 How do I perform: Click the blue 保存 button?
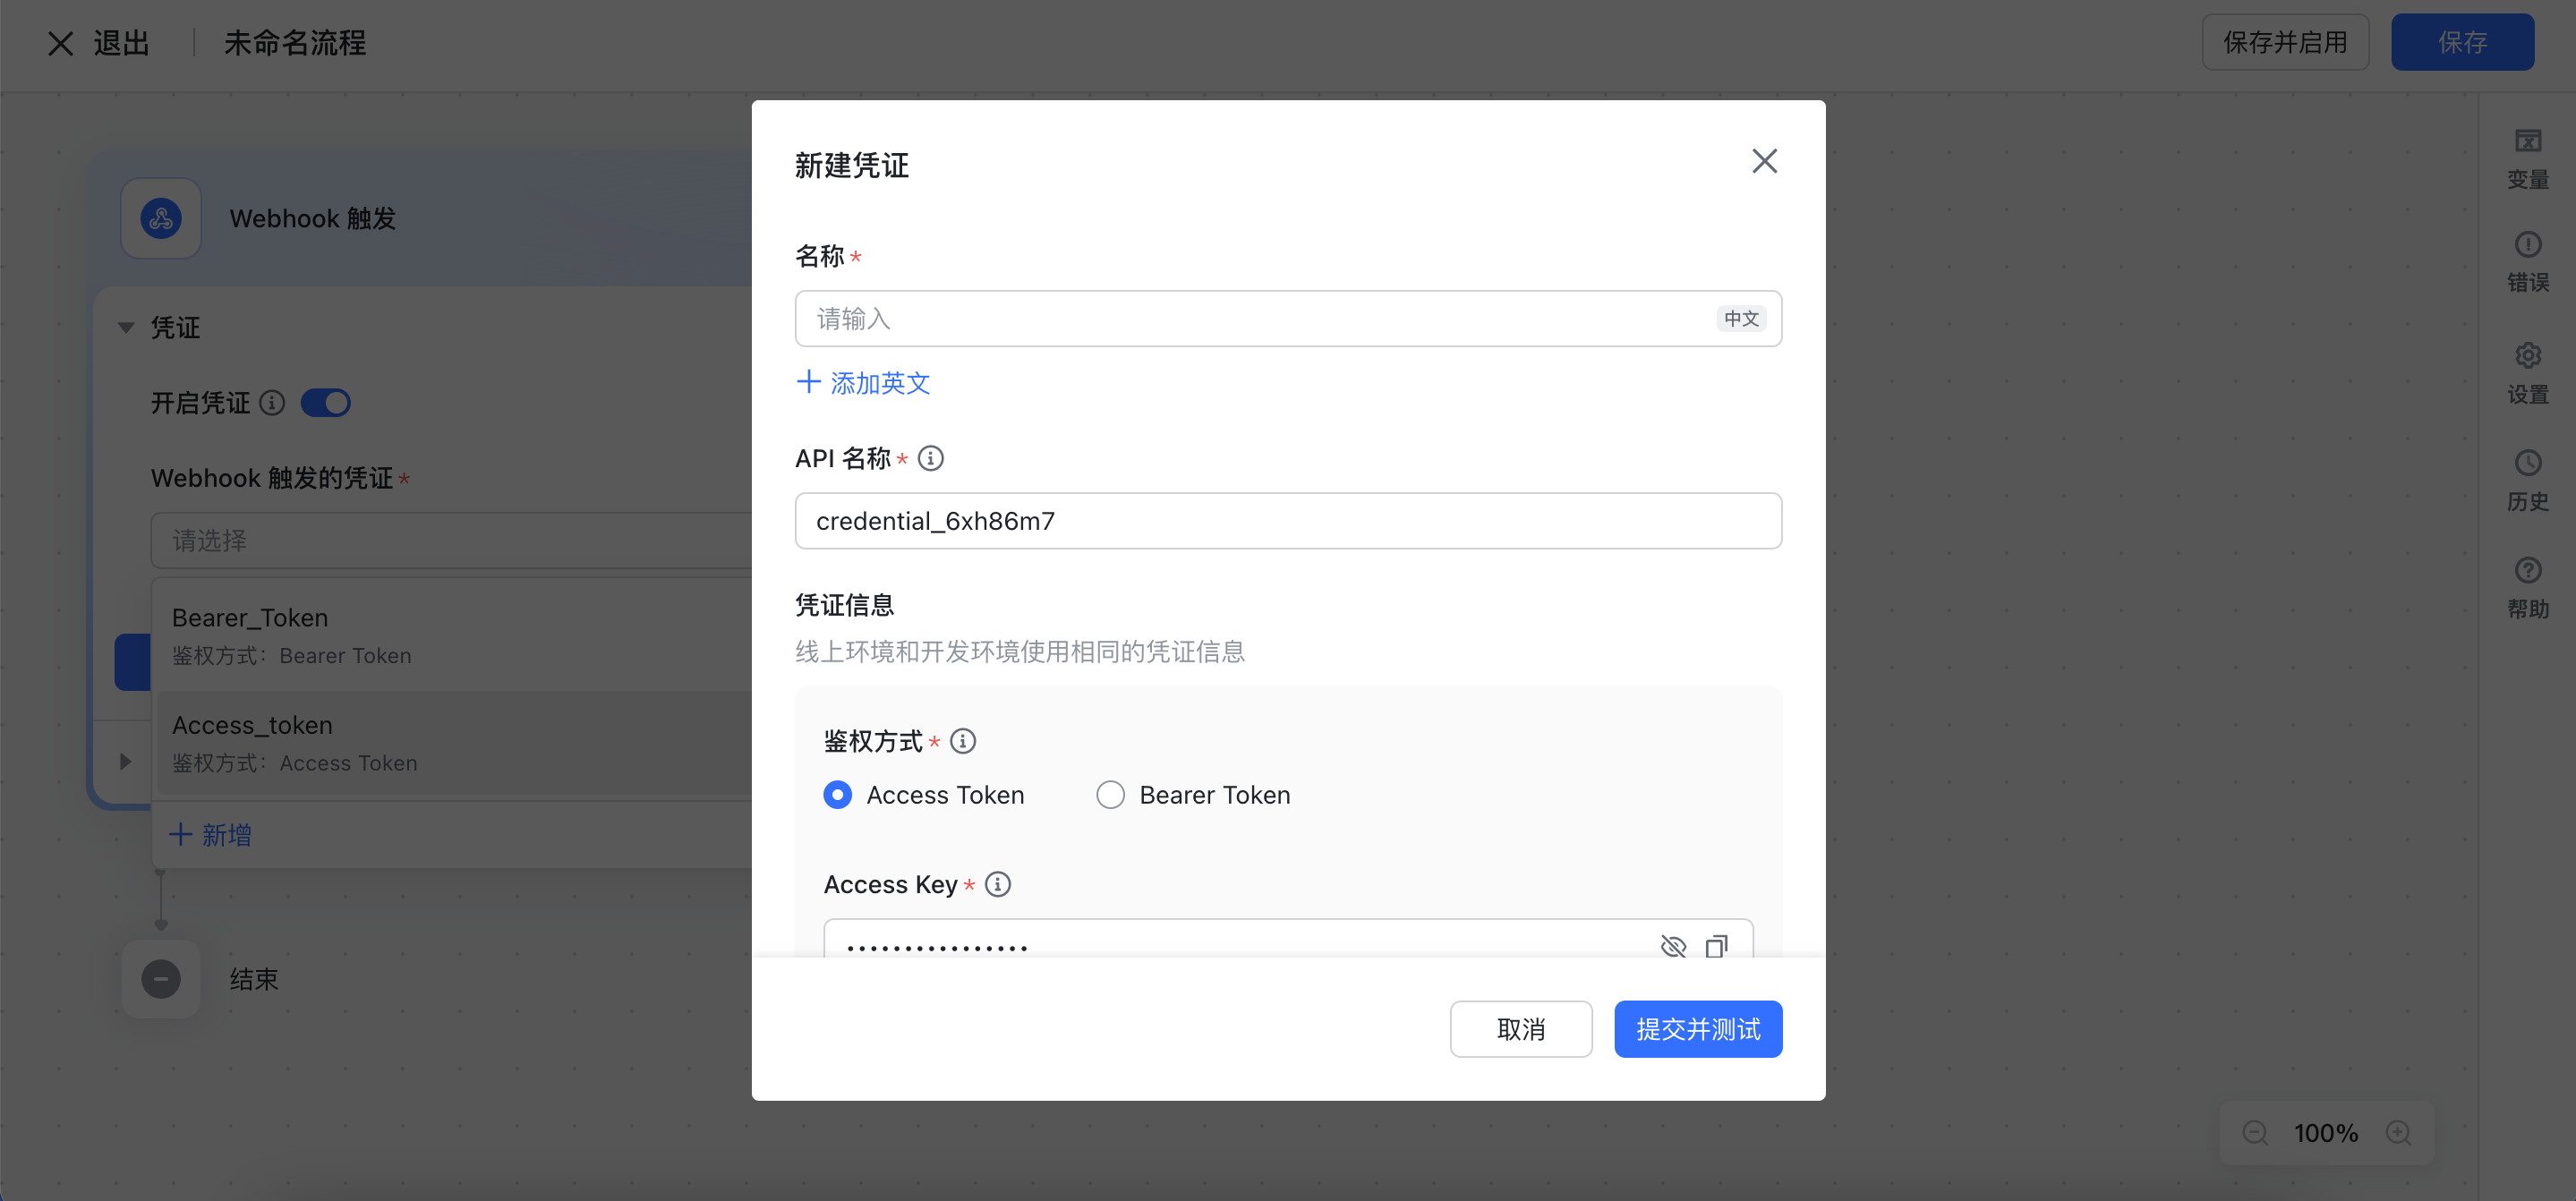[x=2462, y=42]
